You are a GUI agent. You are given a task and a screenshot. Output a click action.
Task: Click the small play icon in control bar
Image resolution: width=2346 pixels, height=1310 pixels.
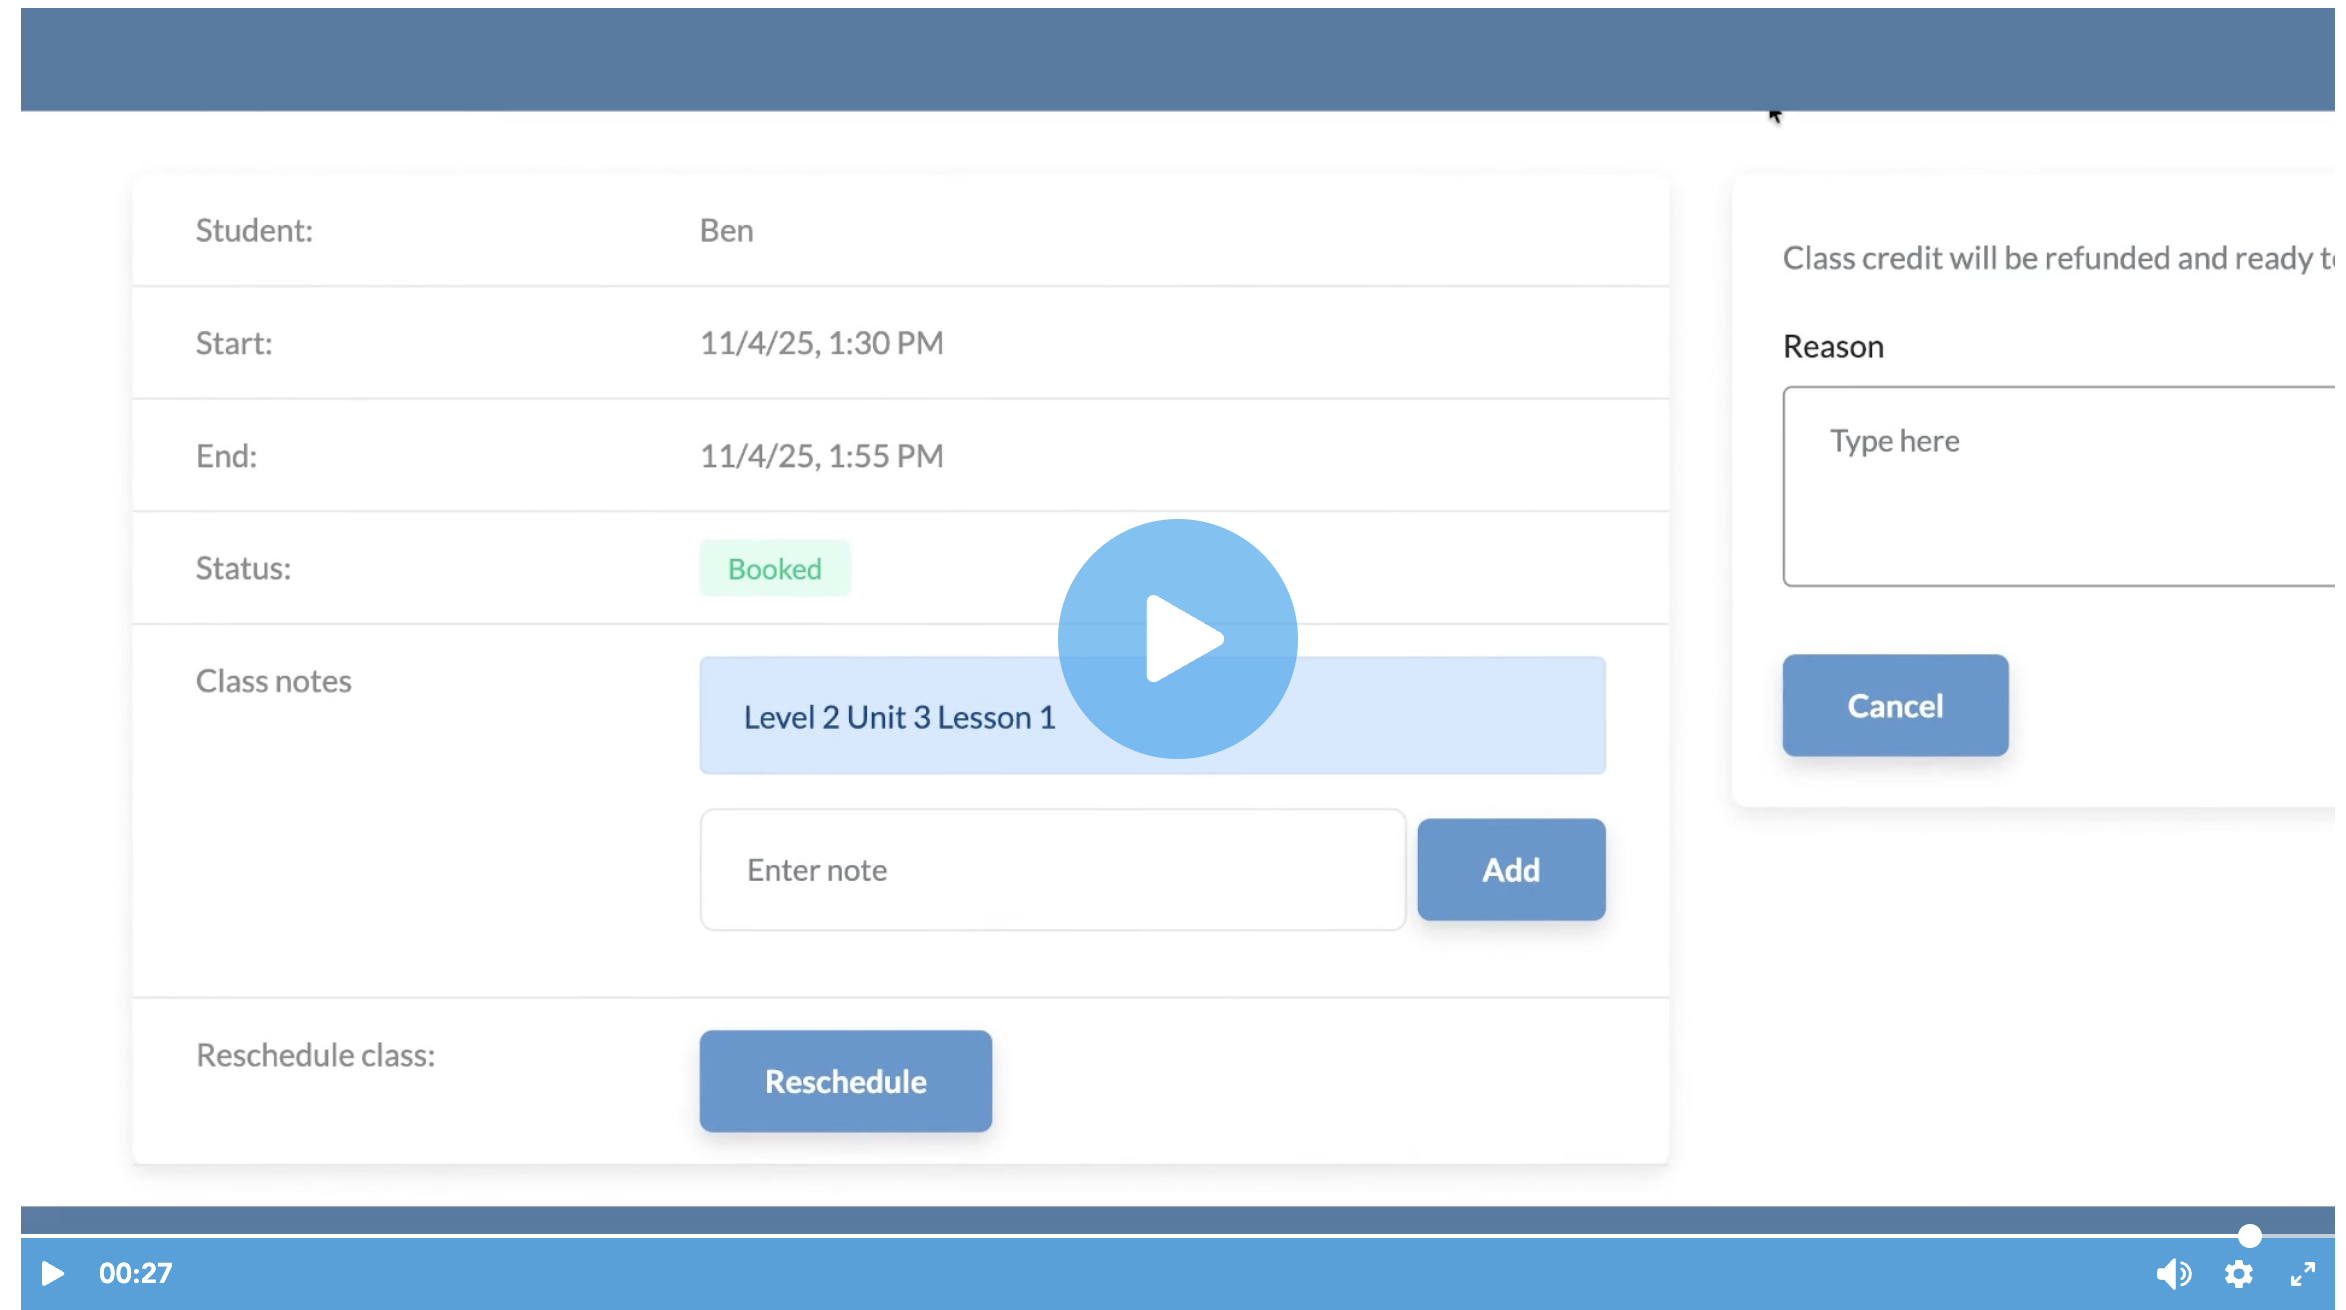52,1273
